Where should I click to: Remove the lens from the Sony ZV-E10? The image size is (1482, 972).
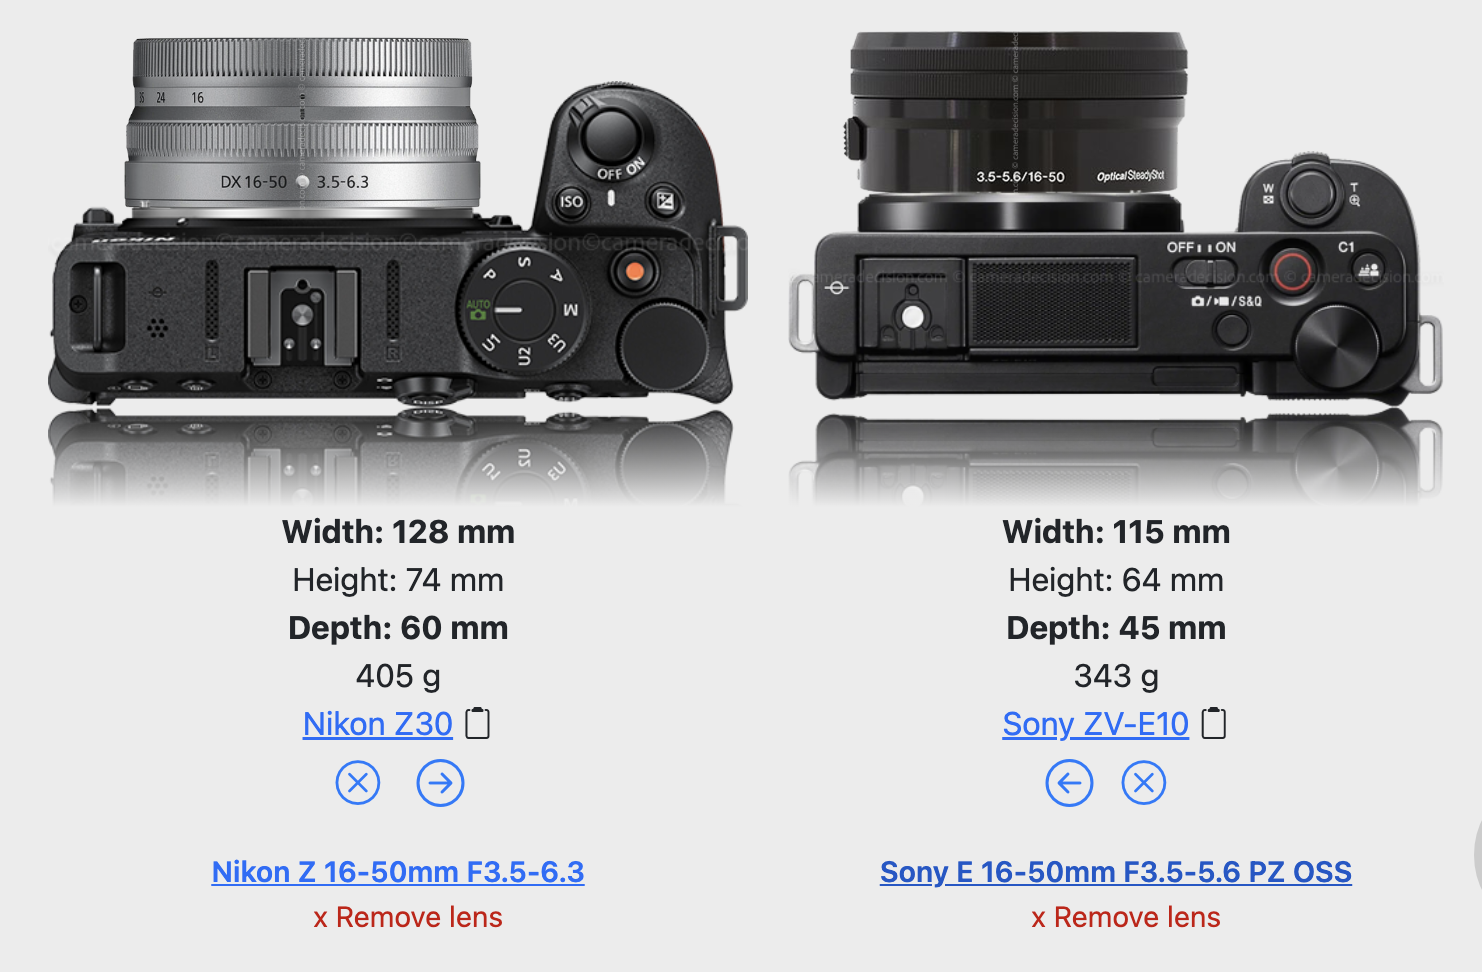(1126, 918)
